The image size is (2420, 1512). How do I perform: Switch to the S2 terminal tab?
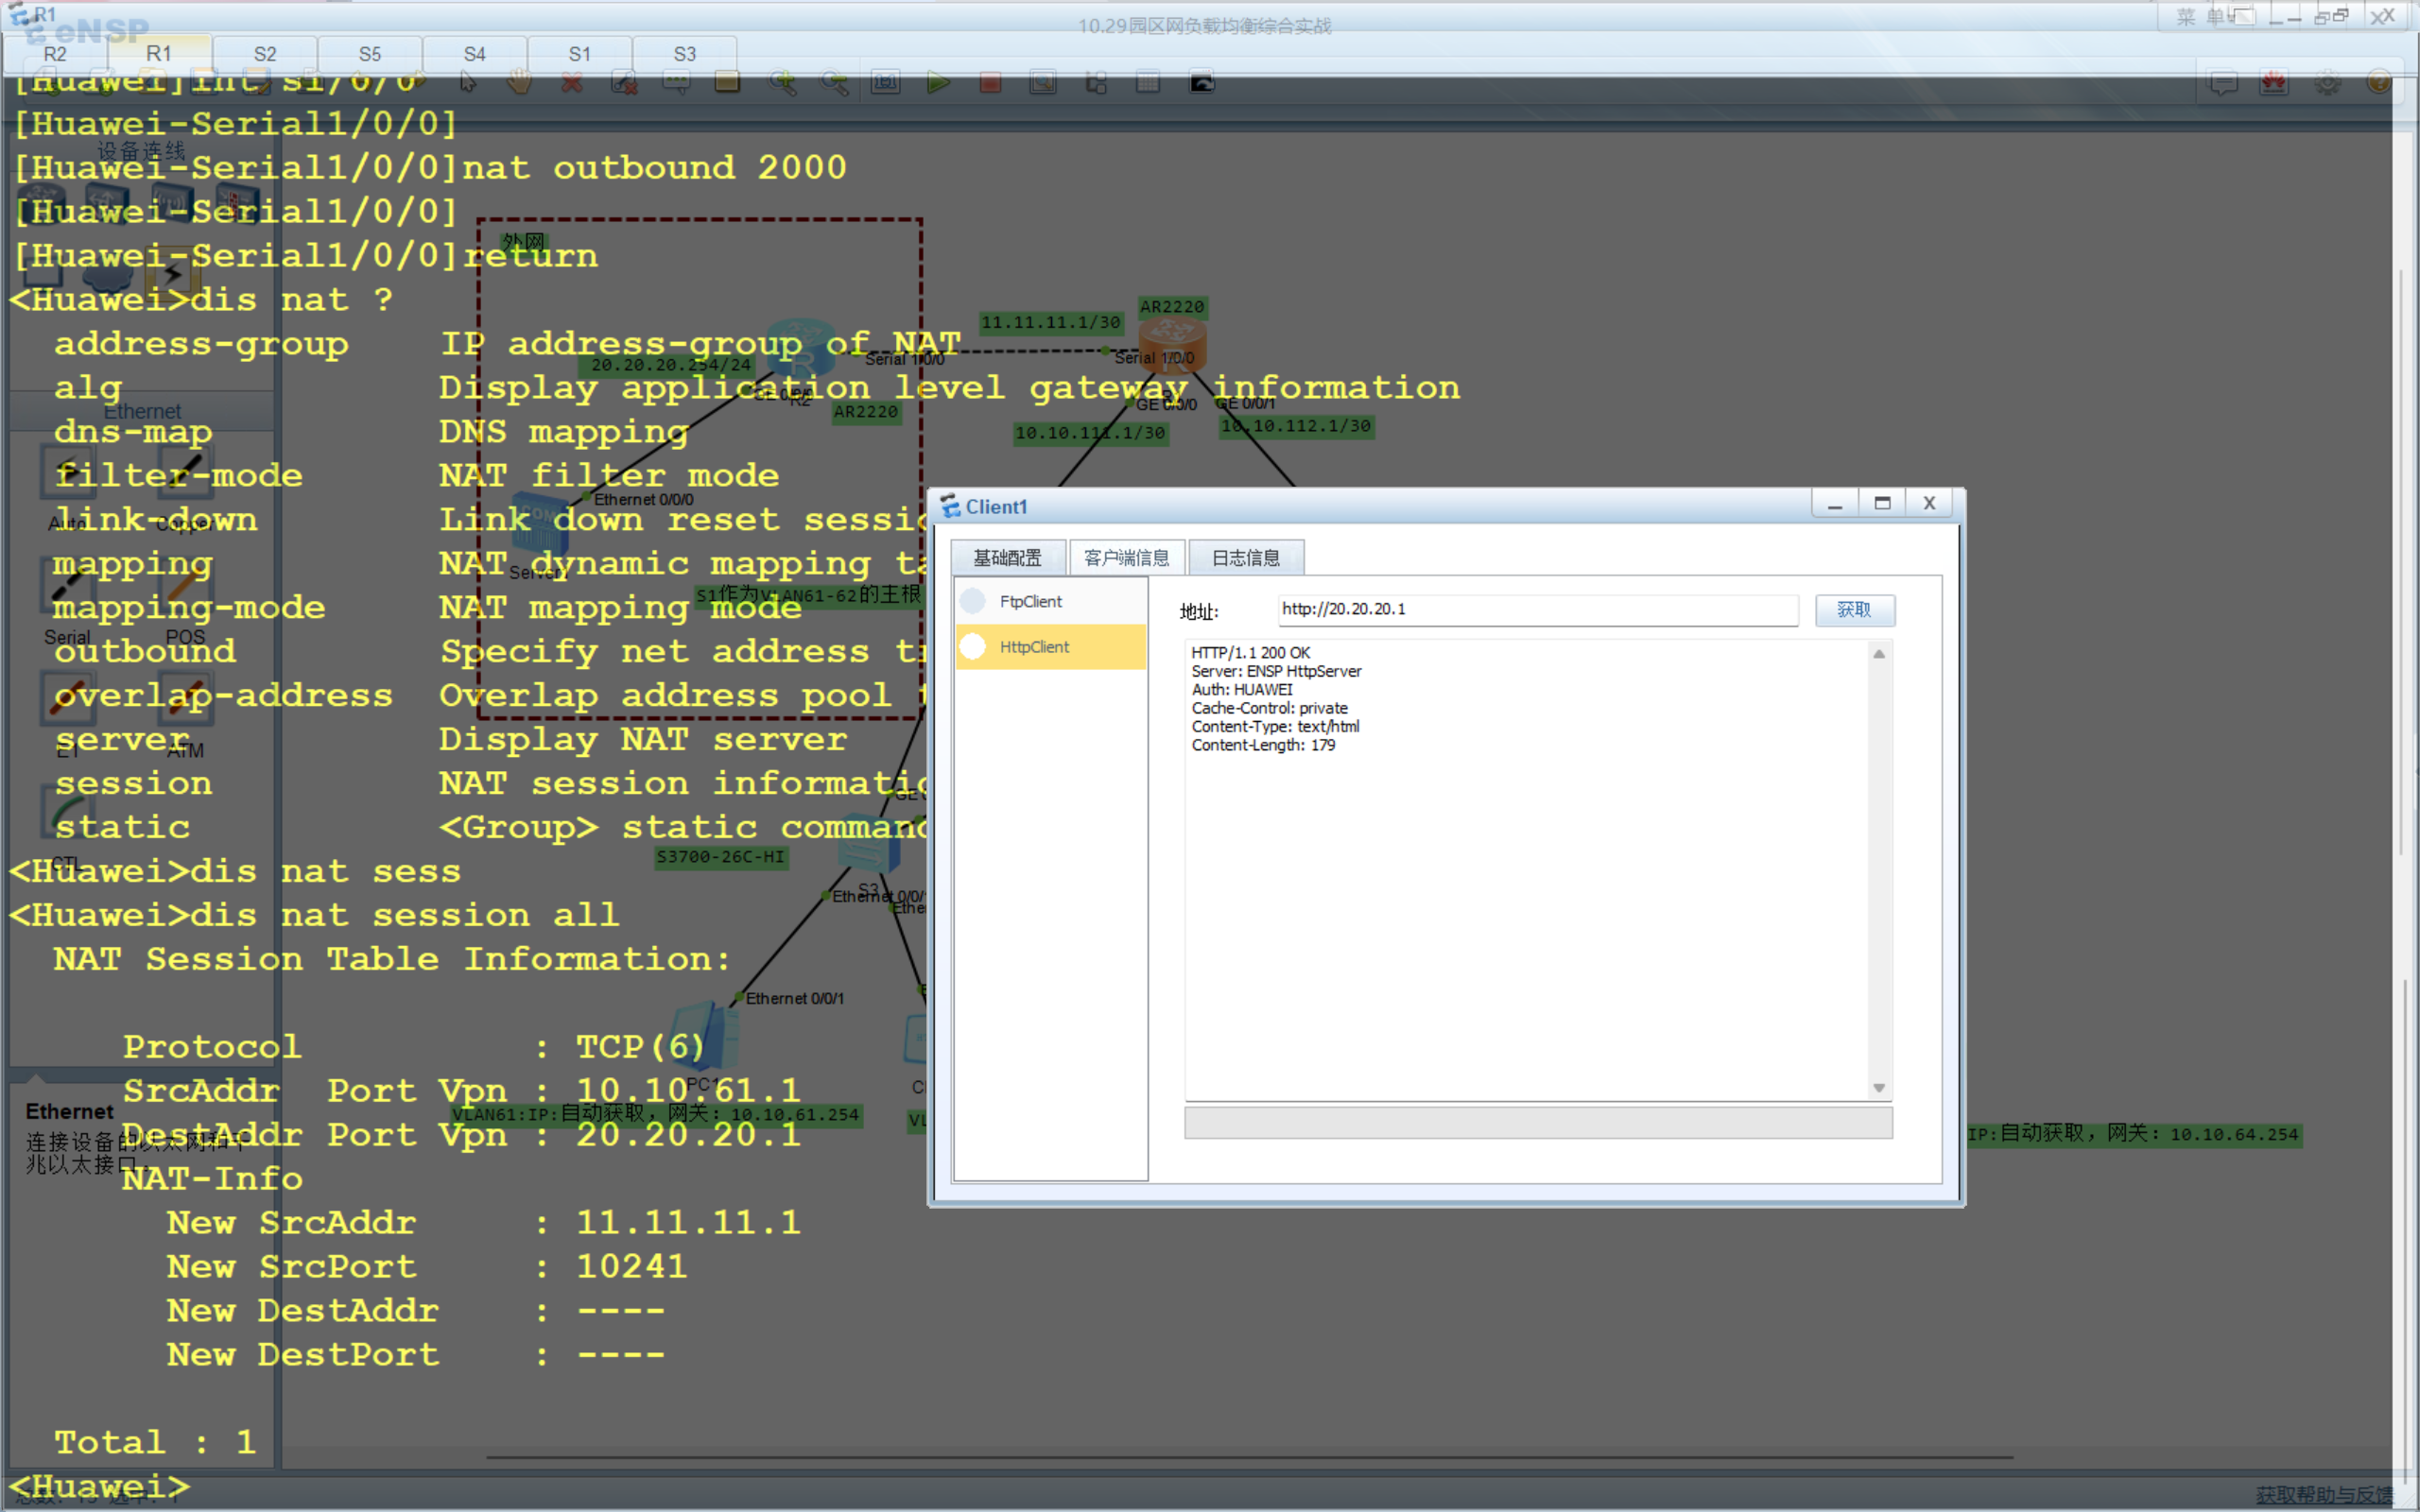pos(265,54)
